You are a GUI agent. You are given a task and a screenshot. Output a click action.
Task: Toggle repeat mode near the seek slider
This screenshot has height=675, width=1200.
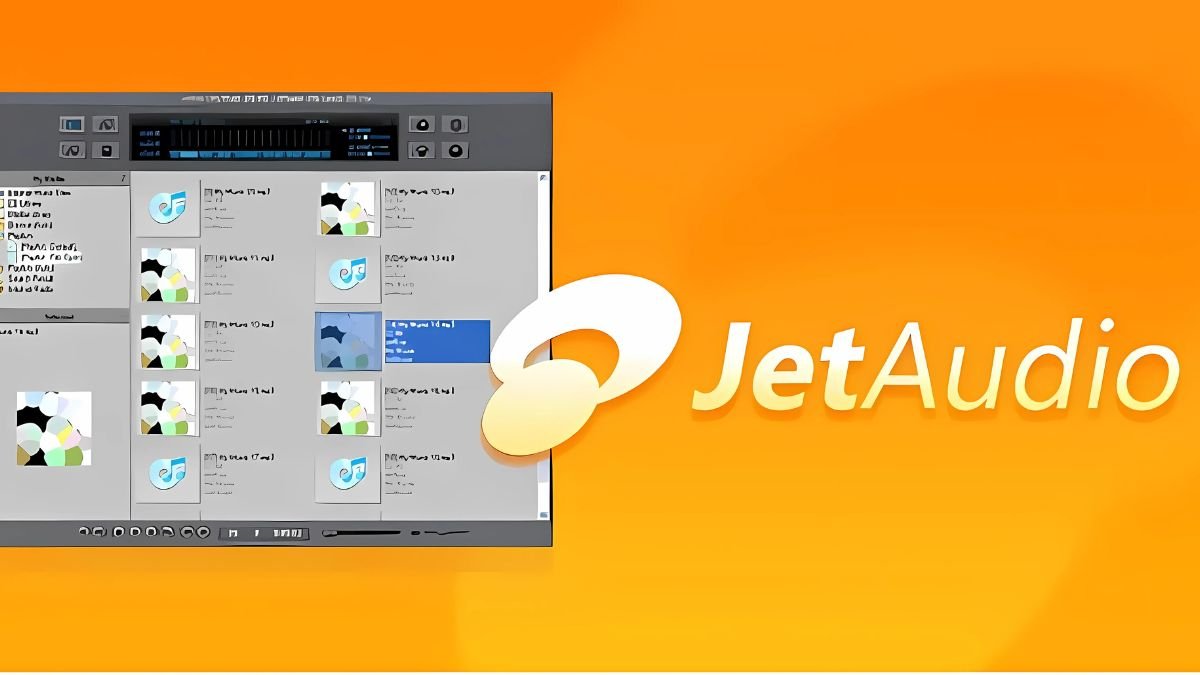[202, 533]
